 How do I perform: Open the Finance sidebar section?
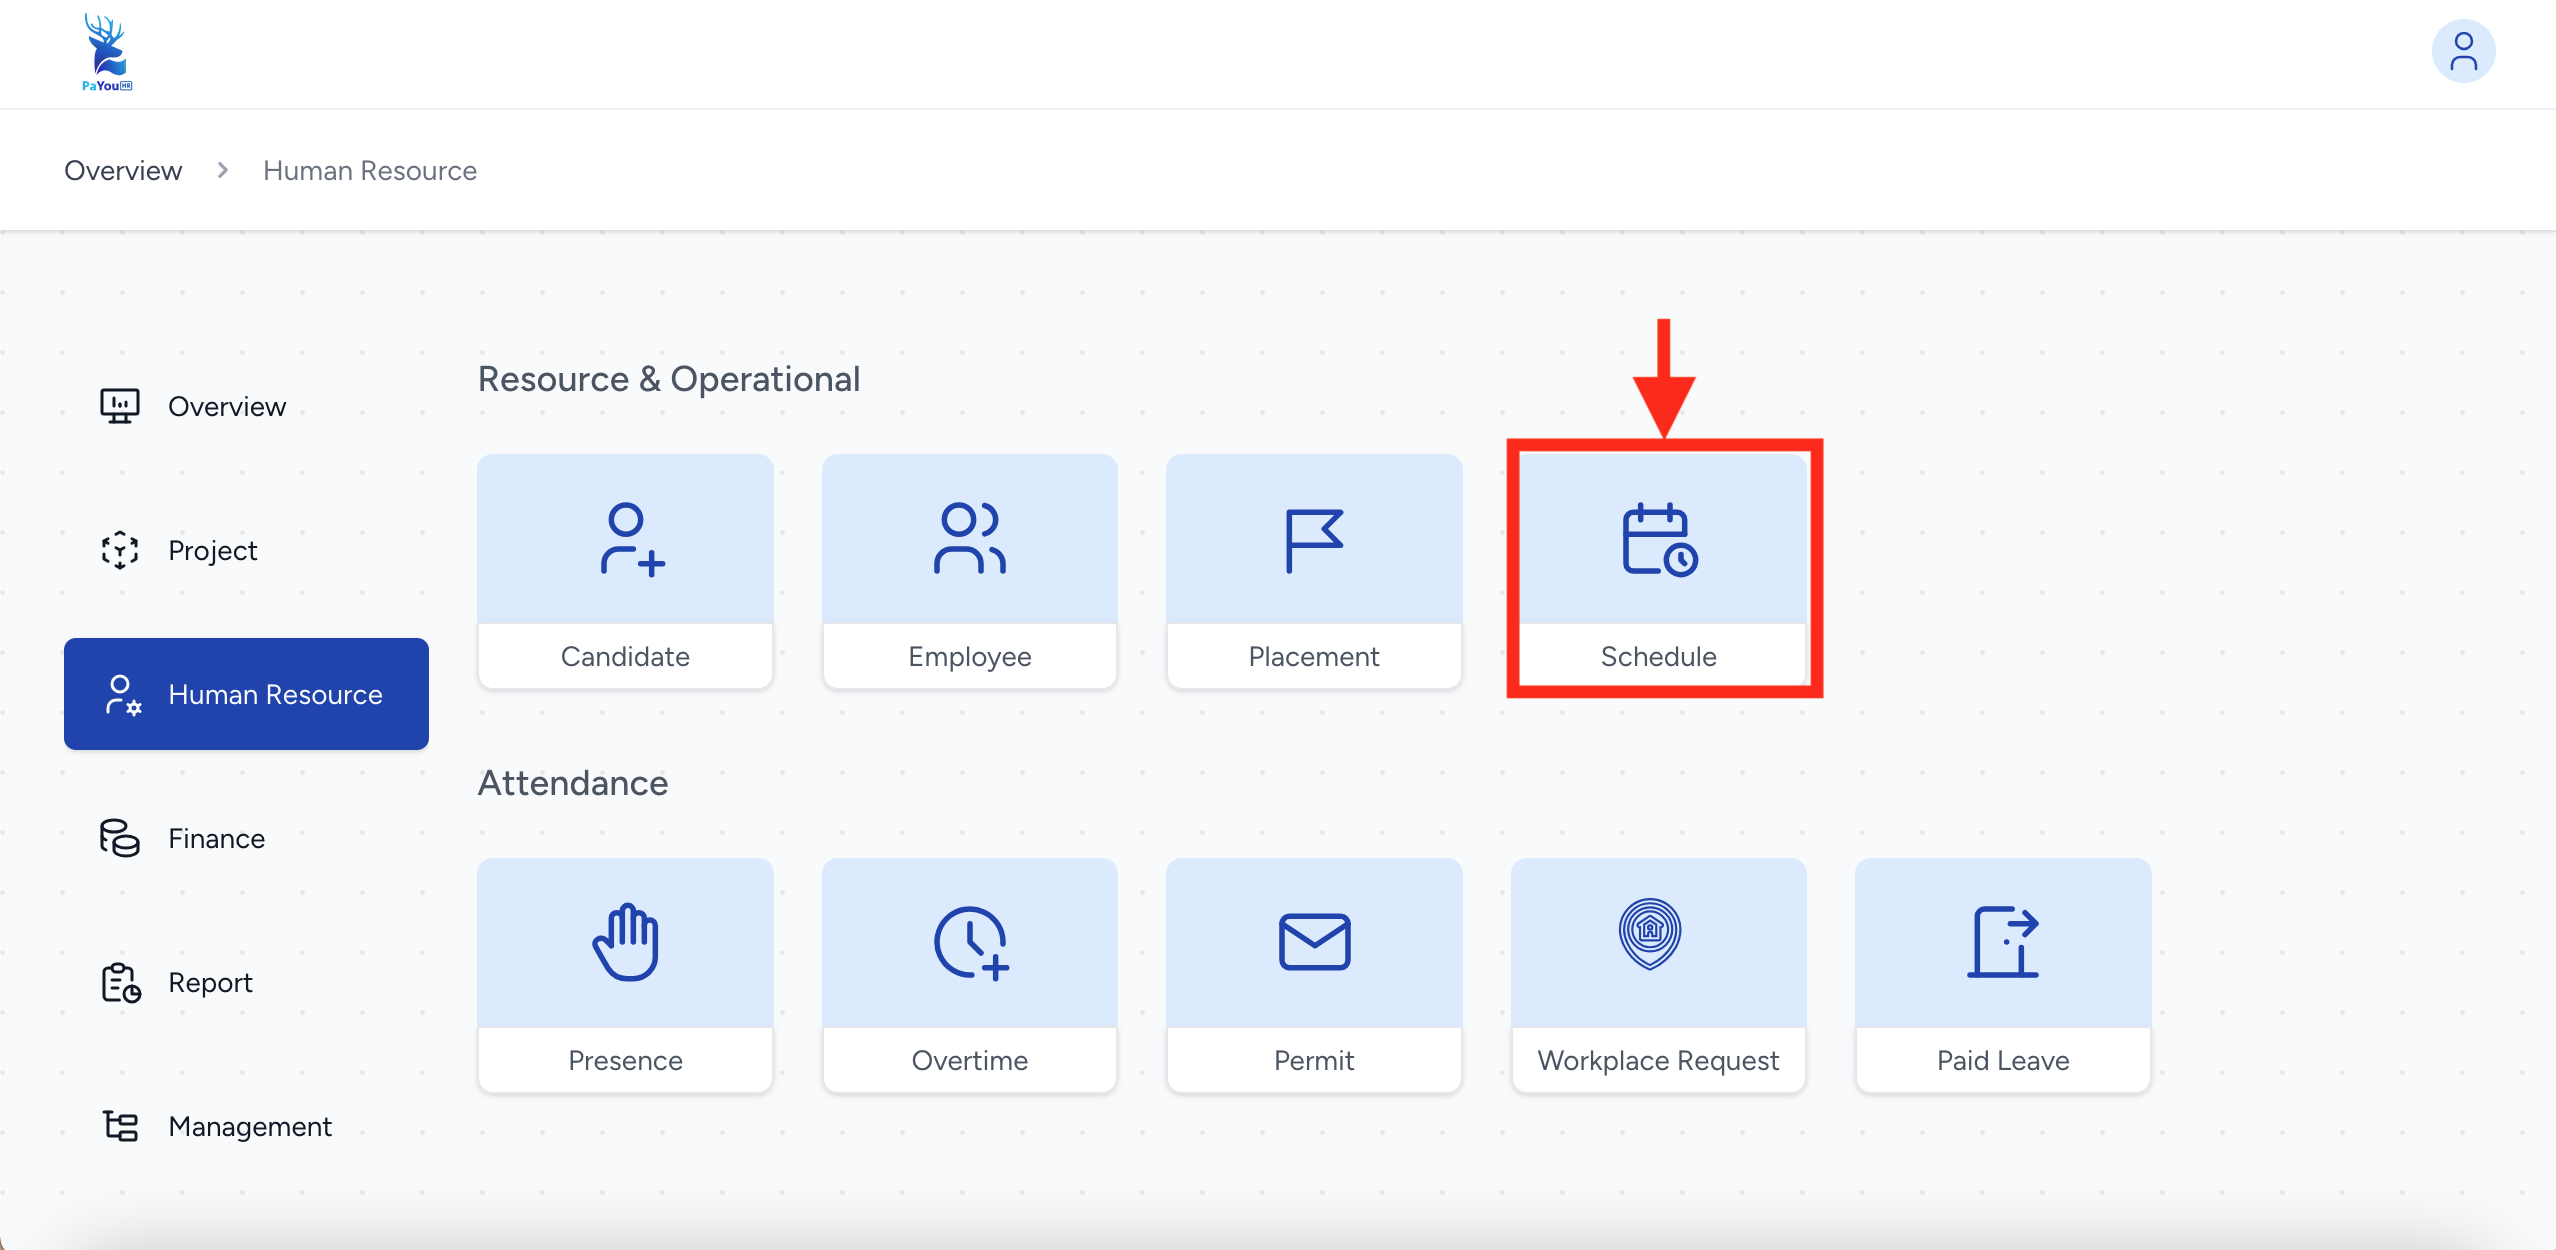216,839
